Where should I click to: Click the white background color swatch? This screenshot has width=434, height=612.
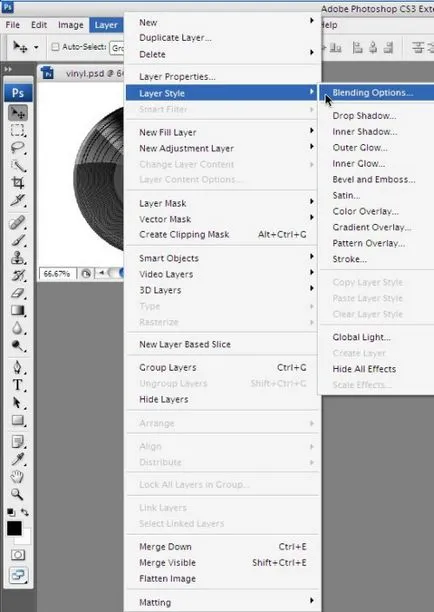click(25, 539)
